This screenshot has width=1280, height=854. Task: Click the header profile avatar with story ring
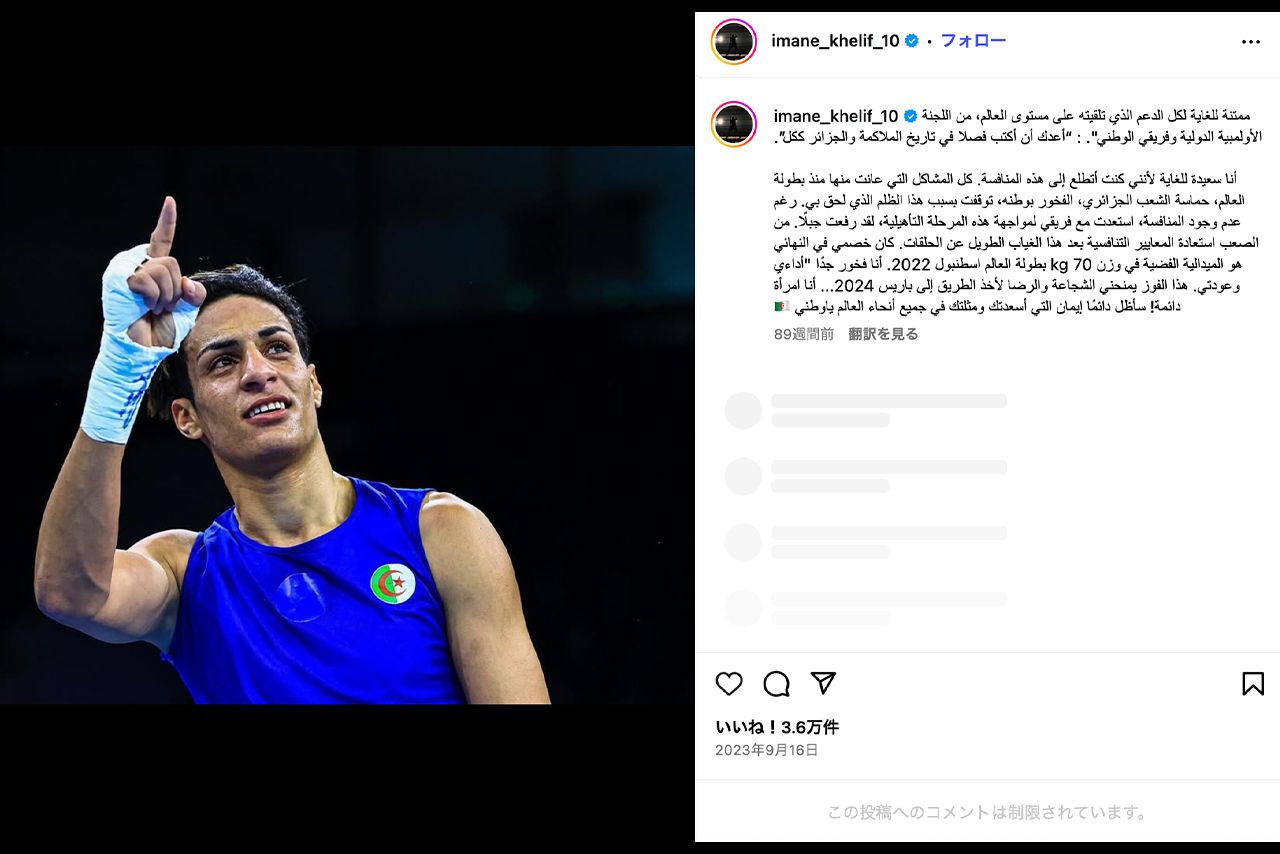point(734,42)
